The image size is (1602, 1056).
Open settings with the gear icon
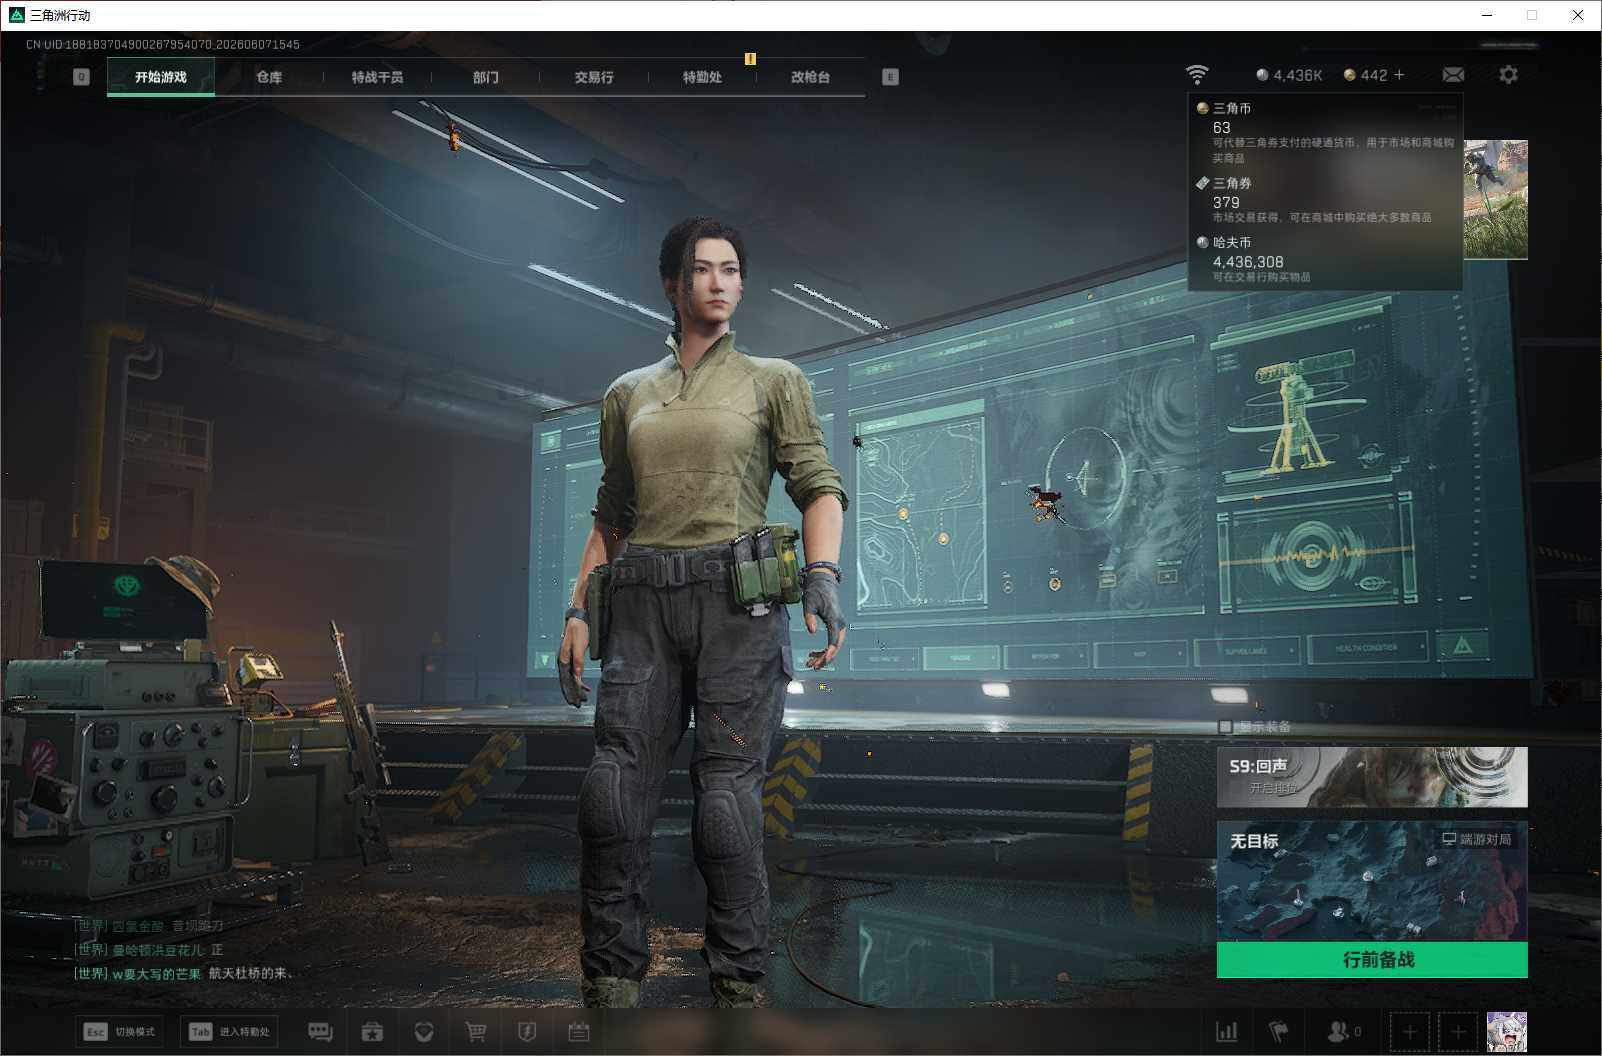coord(1508,74)
